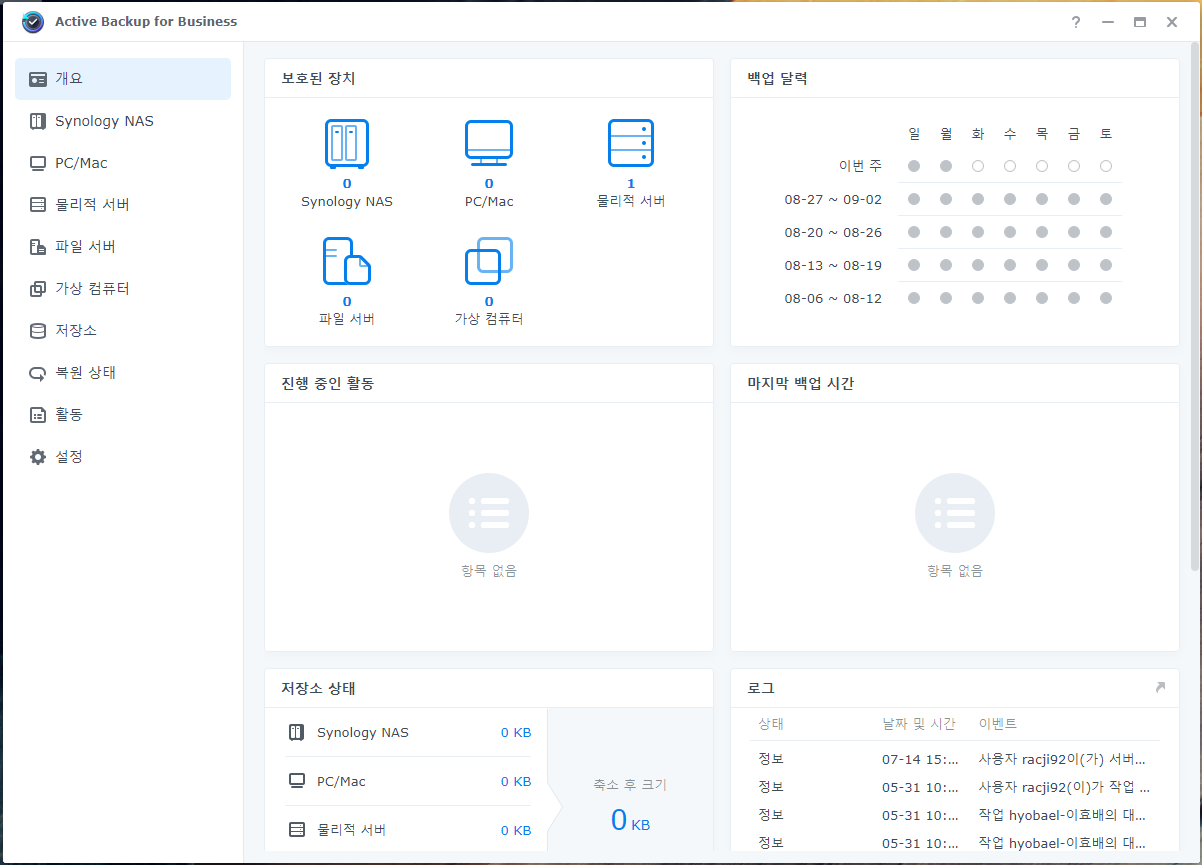Viewport: 1202px width, 865px height.
Task: Click the 파일 서버 icon in 보호된 장치
Action: click(347, 261)
